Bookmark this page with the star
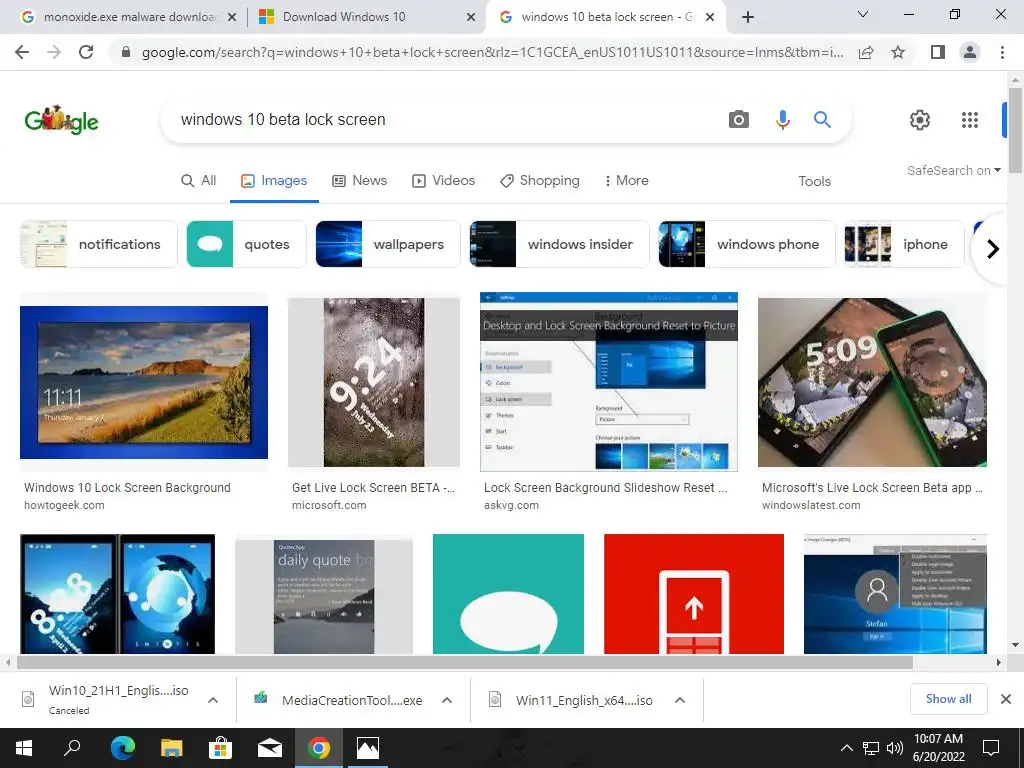 coord(898,52)
